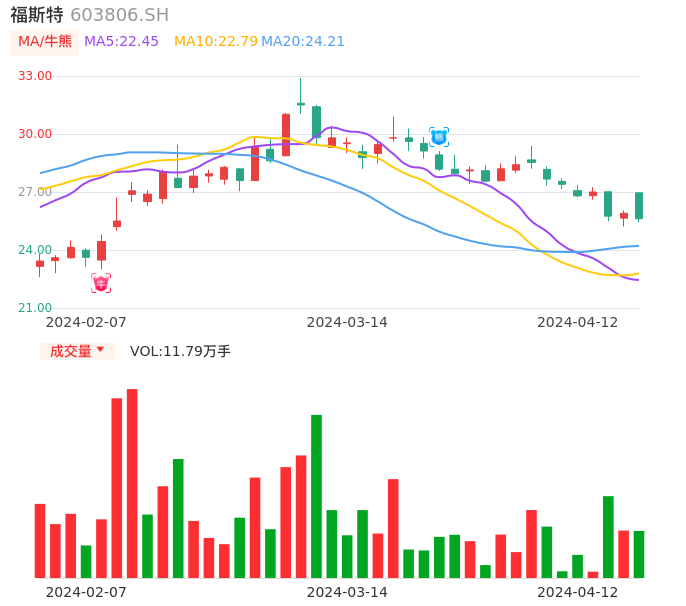This screenshot has height=606, width=686.
Task: Click the rightmost green volume bar
Action: point(639,554)
